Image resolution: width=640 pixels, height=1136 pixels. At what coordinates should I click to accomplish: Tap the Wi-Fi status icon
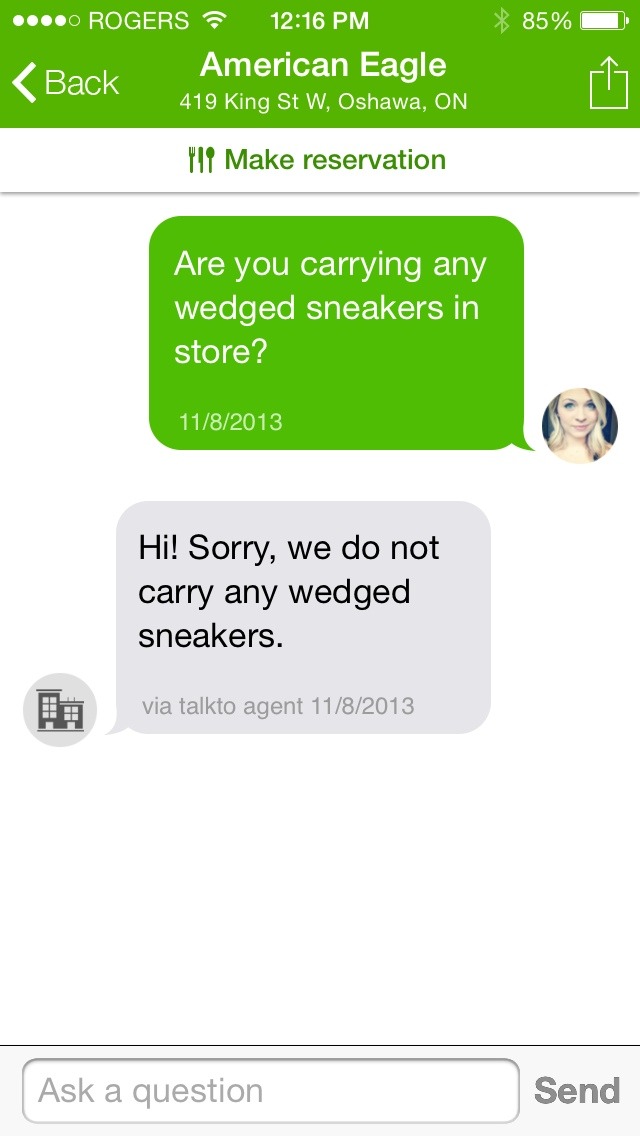[214, 20]
